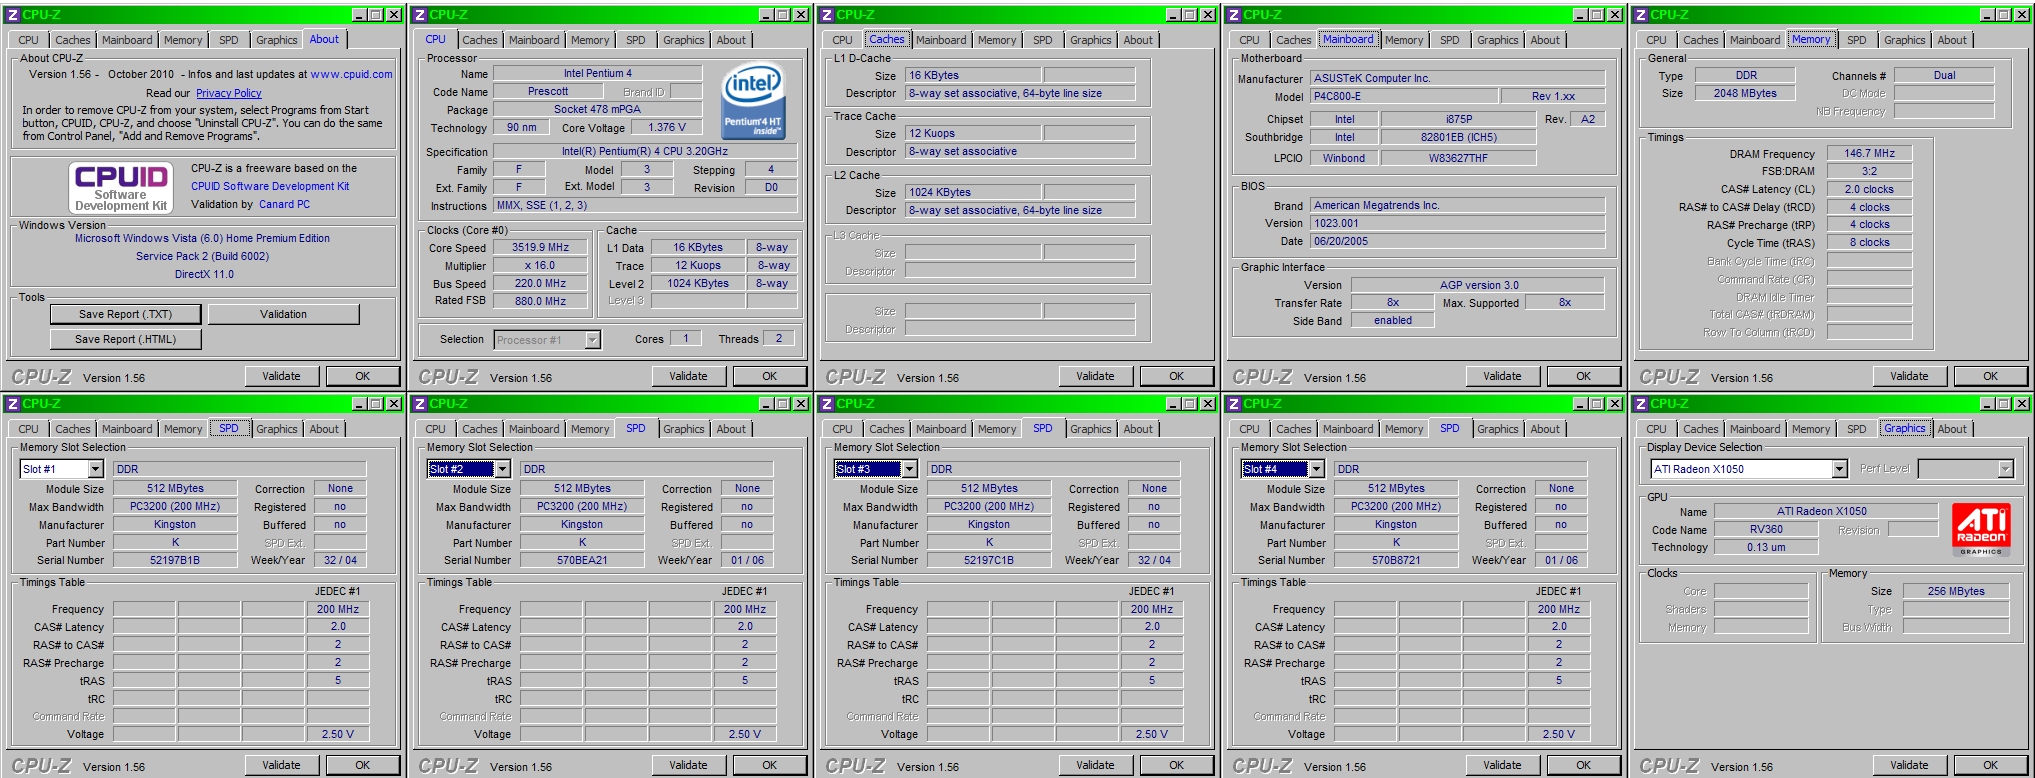Click OK in the Slot #3 window
The image size is (2035, 778).
[1177, 765]
